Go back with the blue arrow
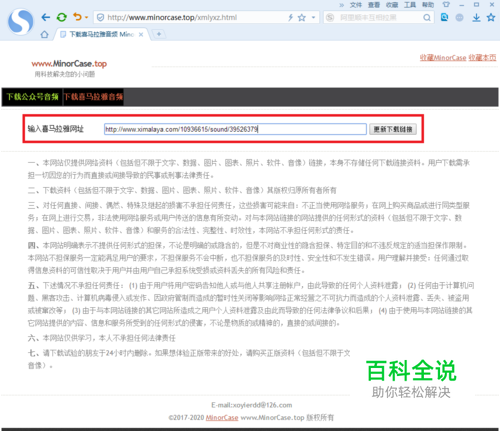 tap(46, 17)
